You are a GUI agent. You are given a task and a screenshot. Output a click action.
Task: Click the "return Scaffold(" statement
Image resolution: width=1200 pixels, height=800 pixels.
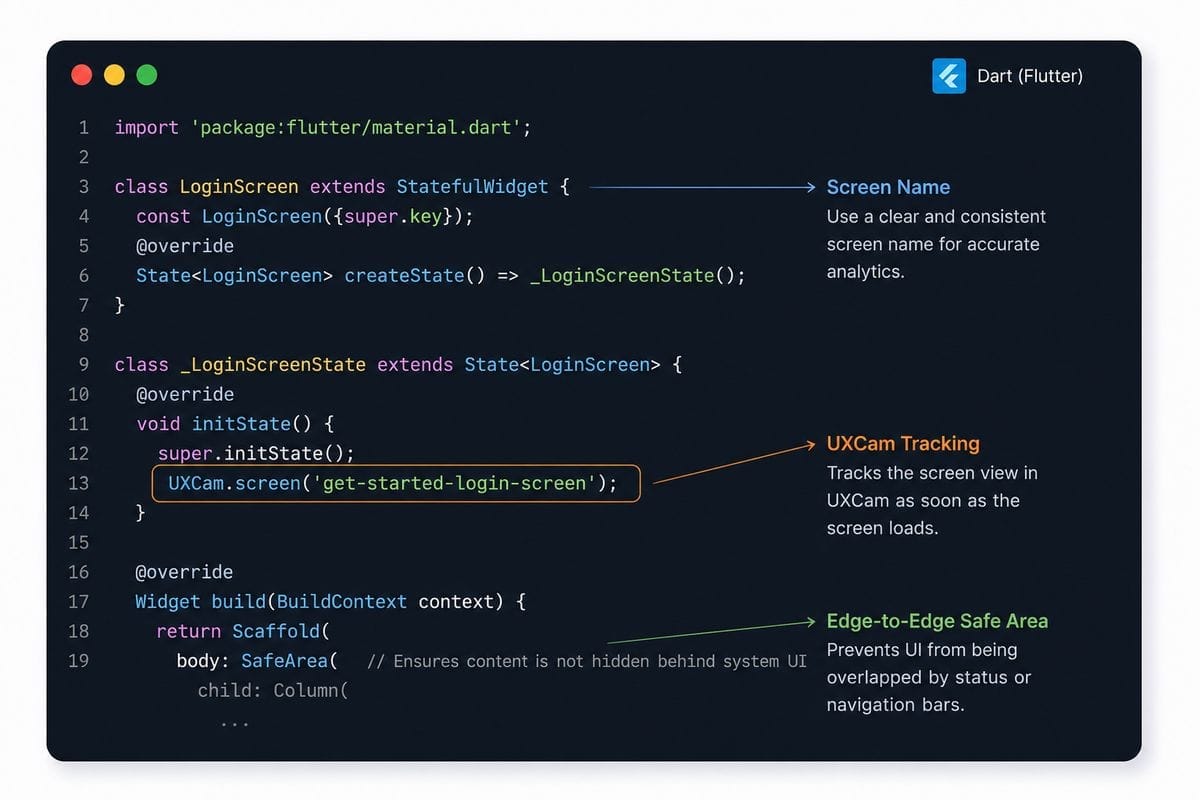[x=243, y=631]
